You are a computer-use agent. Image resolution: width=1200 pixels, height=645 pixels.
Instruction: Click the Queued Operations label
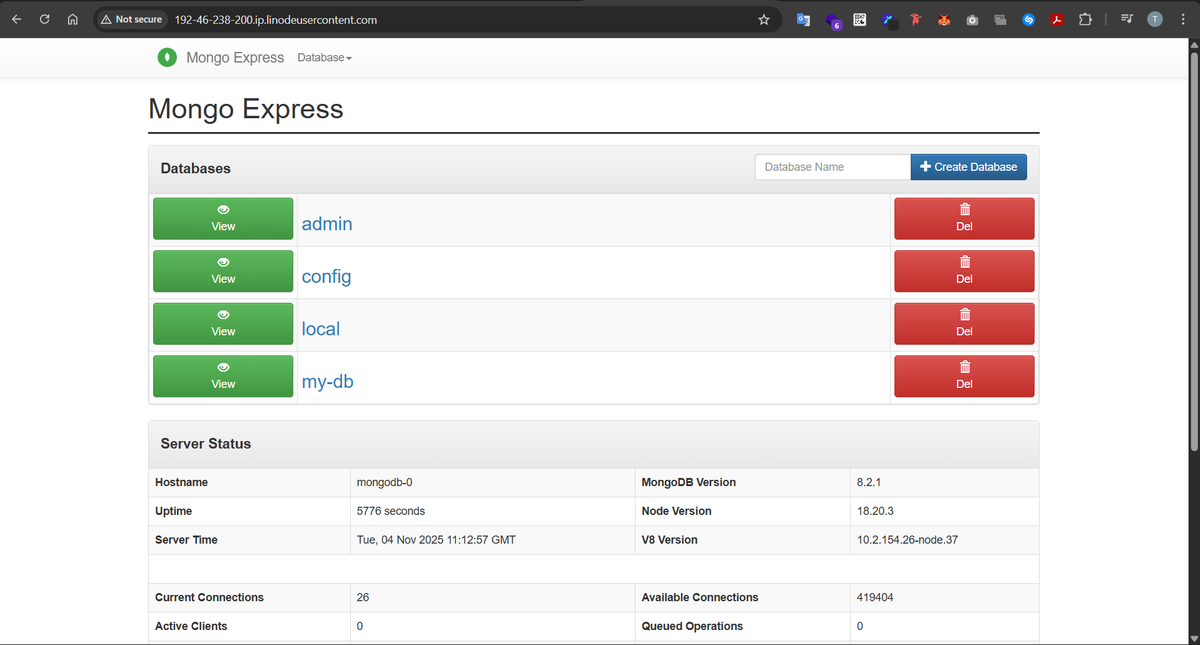click(692, 626)
